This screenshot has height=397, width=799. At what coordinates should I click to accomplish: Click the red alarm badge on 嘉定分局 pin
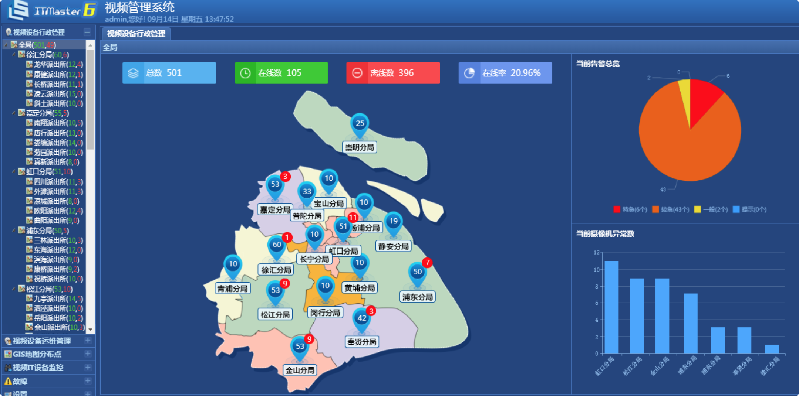tap(285, 176)
